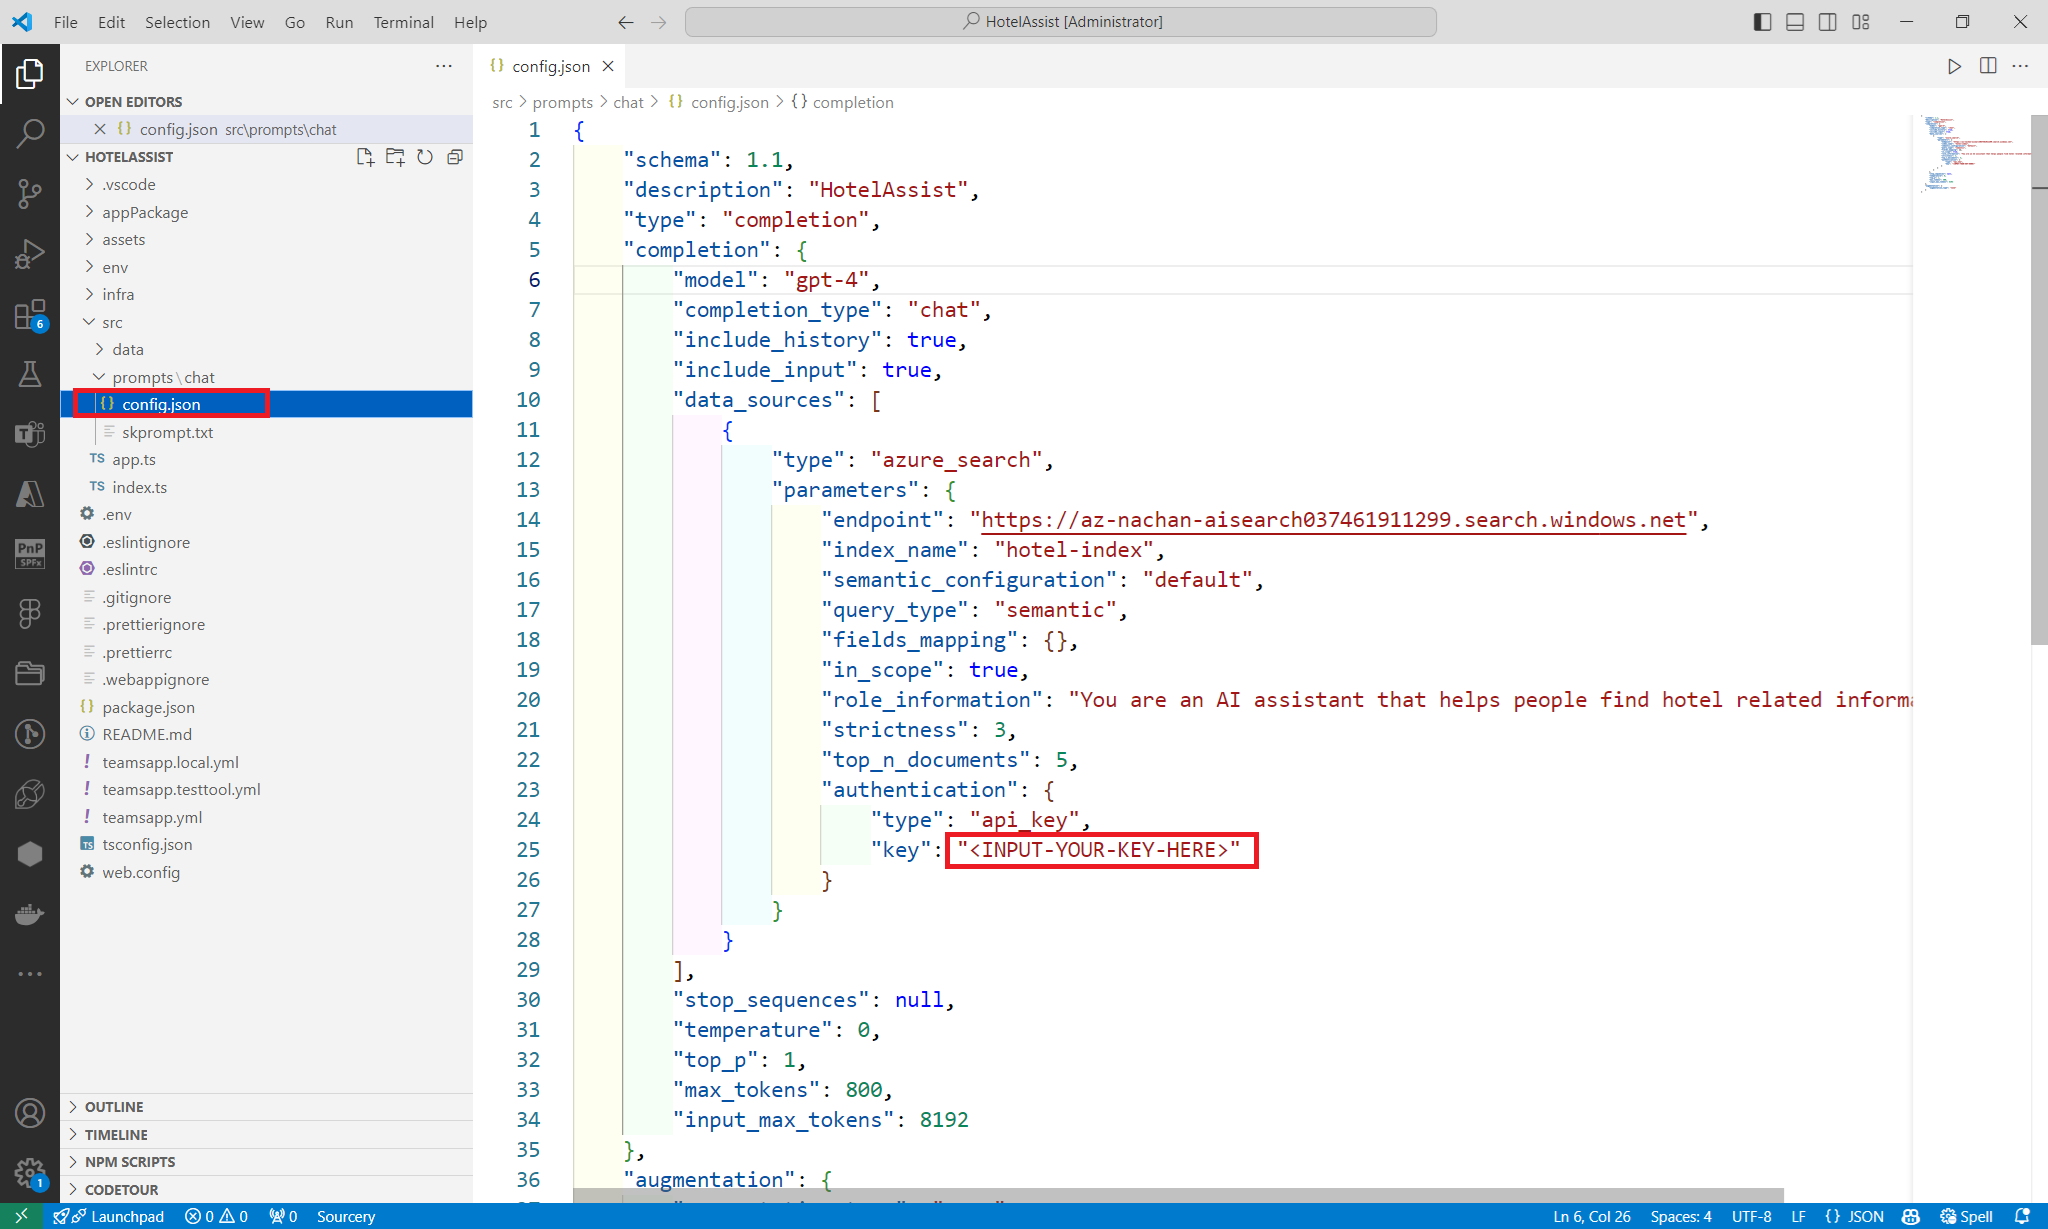Toggle the secondary side bar layout icon
This screenshot has width=2048, height=1229.
click(x=1827, y=22)
